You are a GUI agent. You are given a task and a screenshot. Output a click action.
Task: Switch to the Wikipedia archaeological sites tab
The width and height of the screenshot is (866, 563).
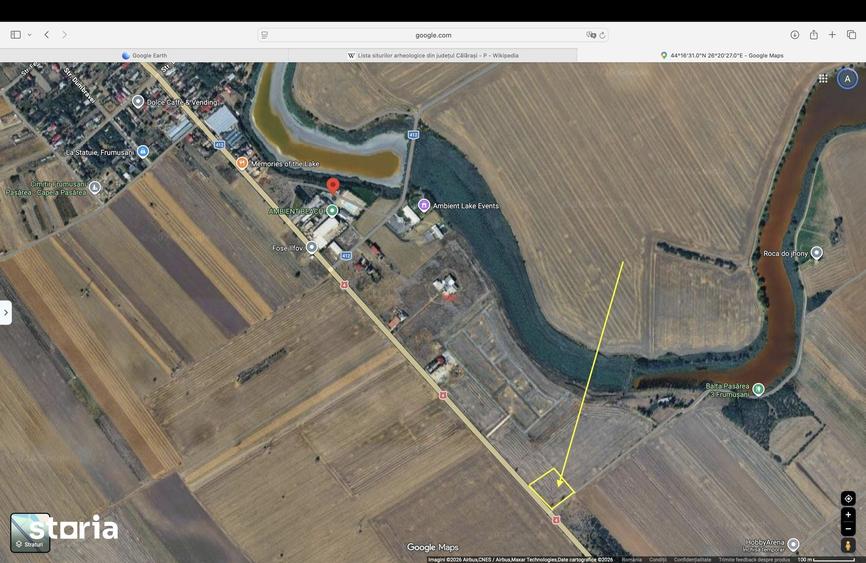[433, 55]
